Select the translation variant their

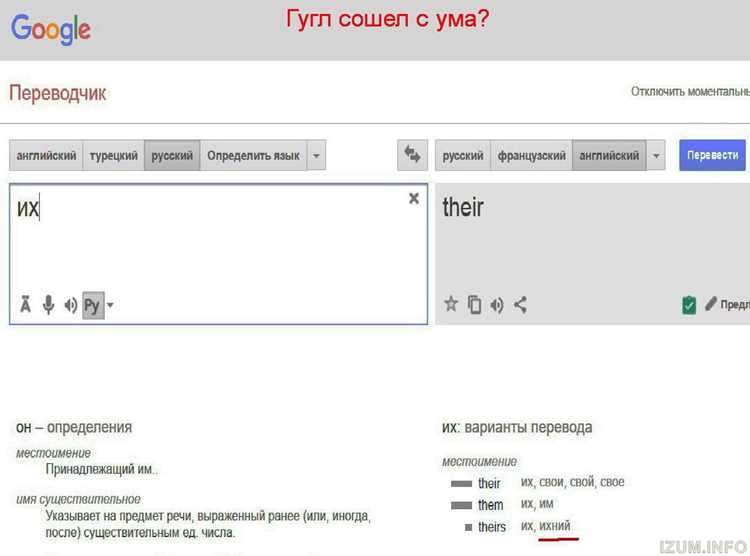pyautogui.click(x=489, y=483)
